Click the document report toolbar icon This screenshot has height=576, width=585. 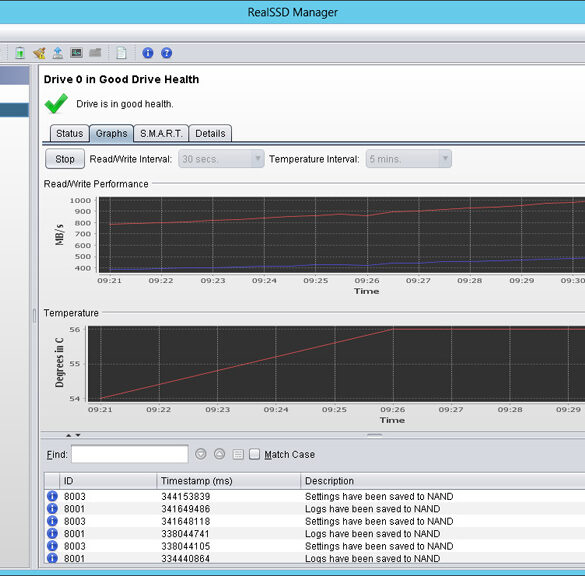coord(121,53)
